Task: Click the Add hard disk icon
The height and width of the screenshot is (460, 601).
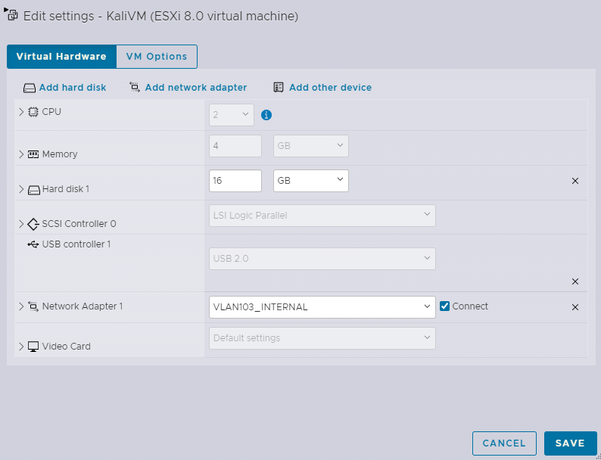Action: [x=30, y=88]
